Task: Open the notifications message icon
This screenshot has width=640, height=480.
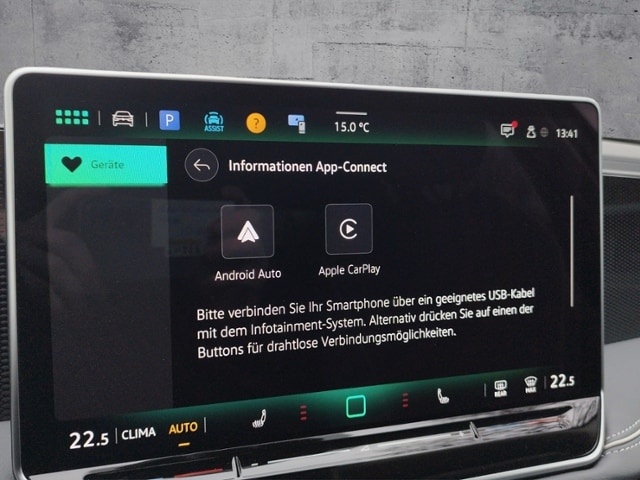Action: tap(508, 131)
